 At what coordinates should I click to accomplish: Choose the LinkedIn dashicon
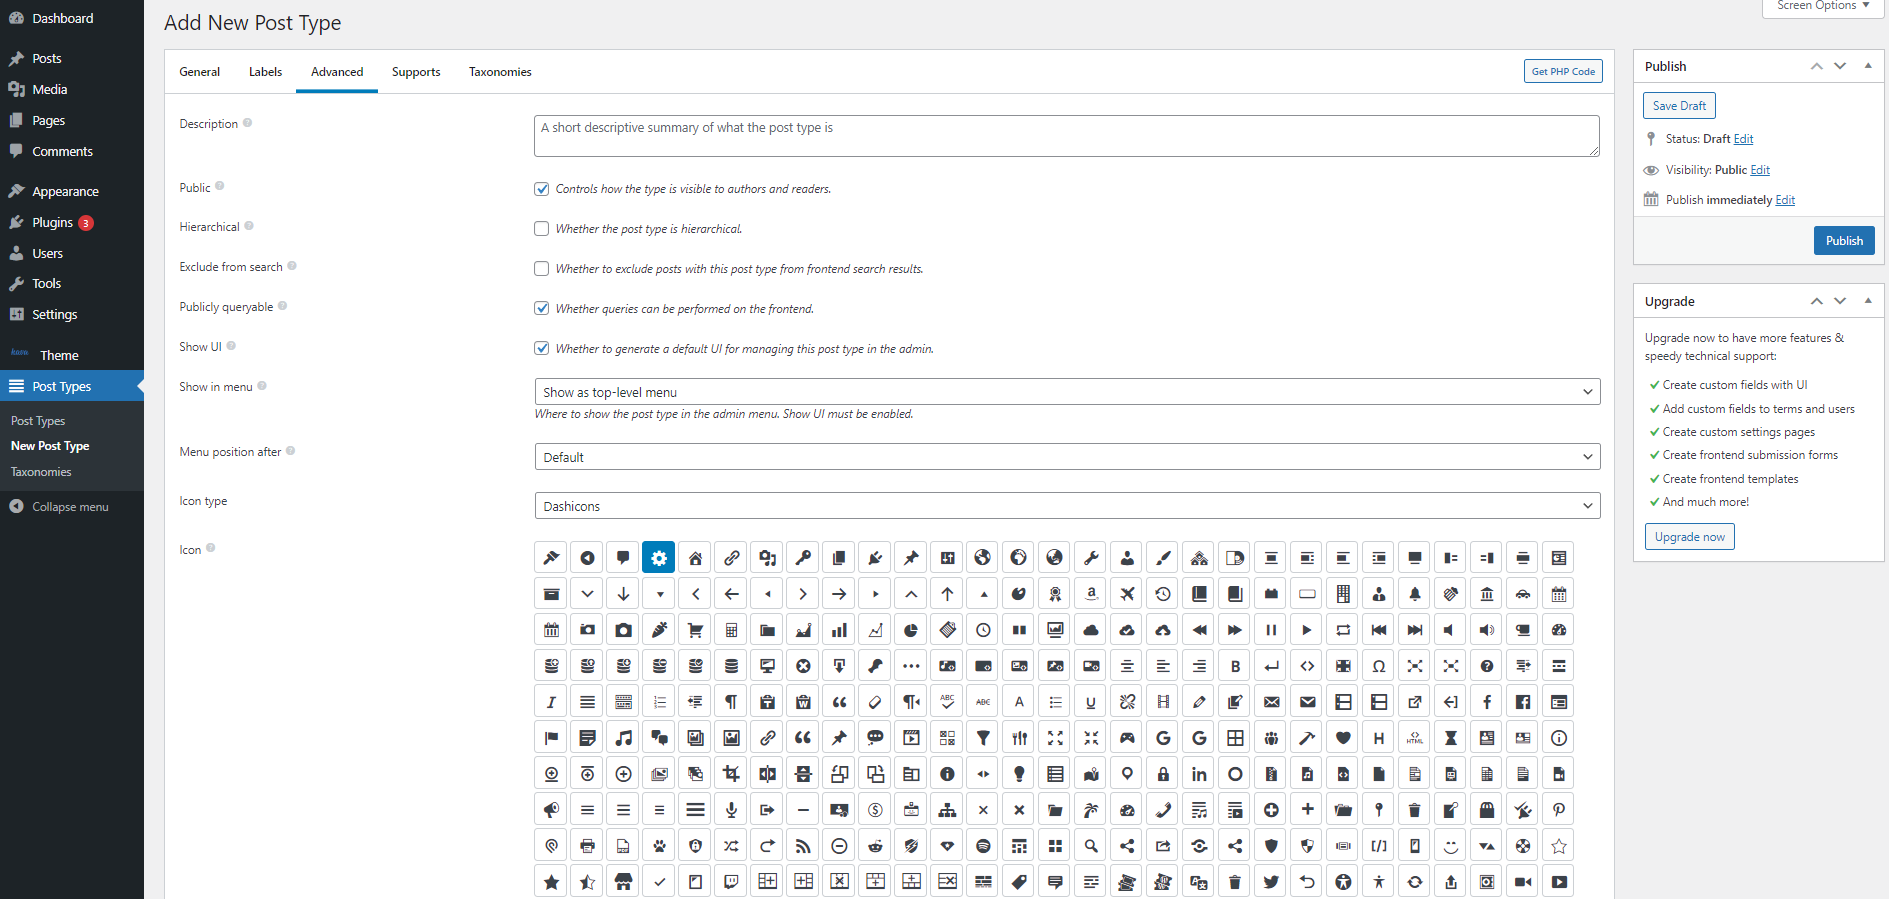pyautogui.click(x=1199, y=774)
